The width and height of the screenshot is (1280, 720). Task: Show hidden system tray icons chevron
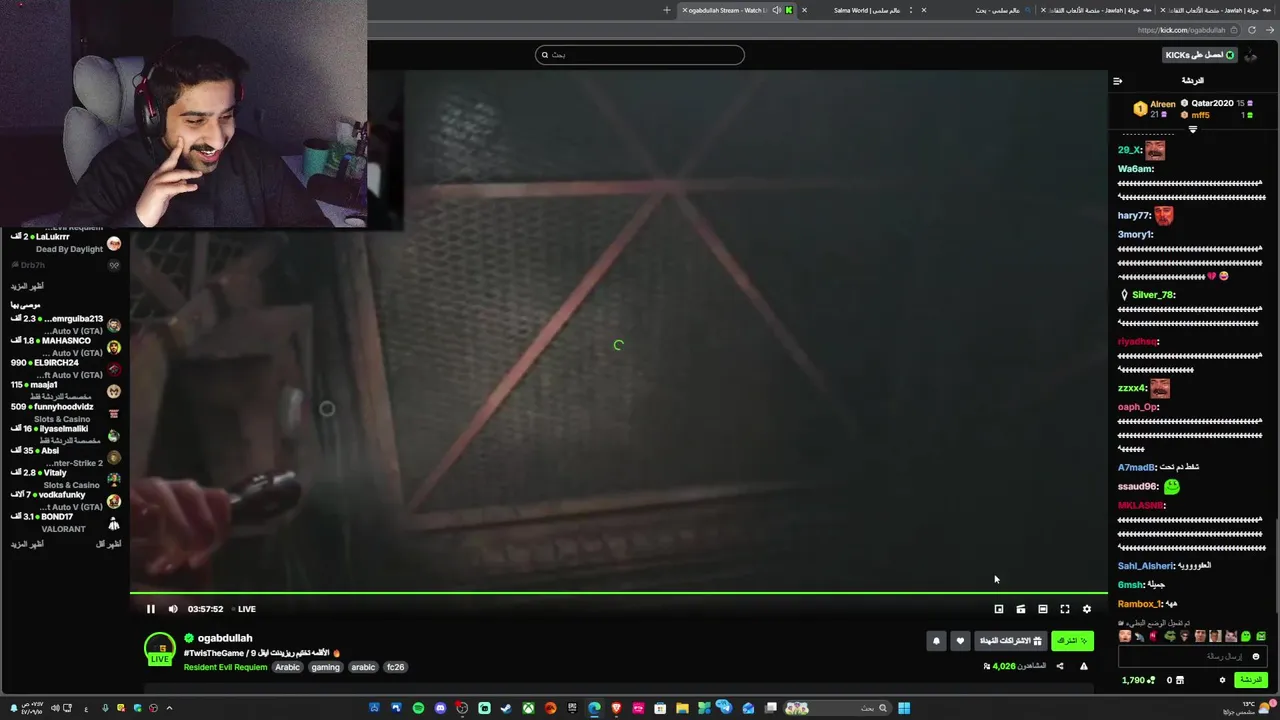(169, 708)
